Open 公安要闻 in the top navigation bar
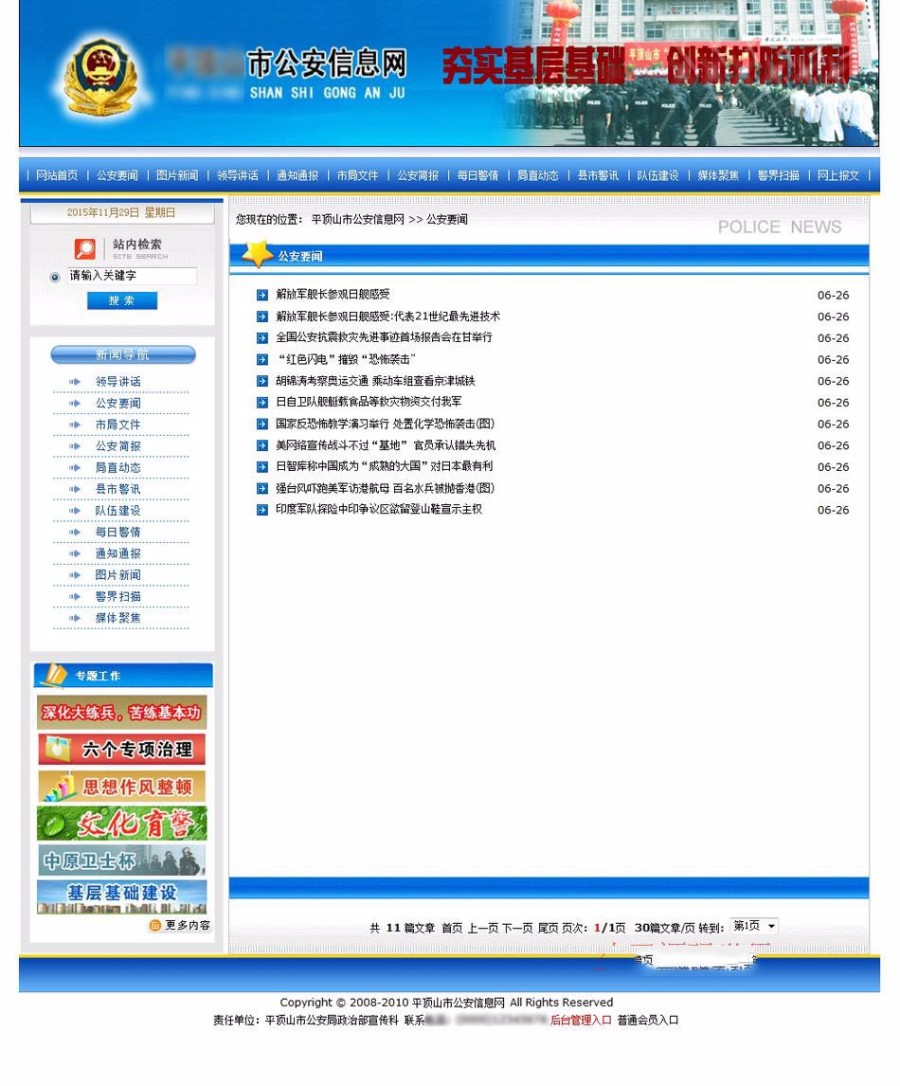Screen dimensions: 900x1086 coord(117,175)
